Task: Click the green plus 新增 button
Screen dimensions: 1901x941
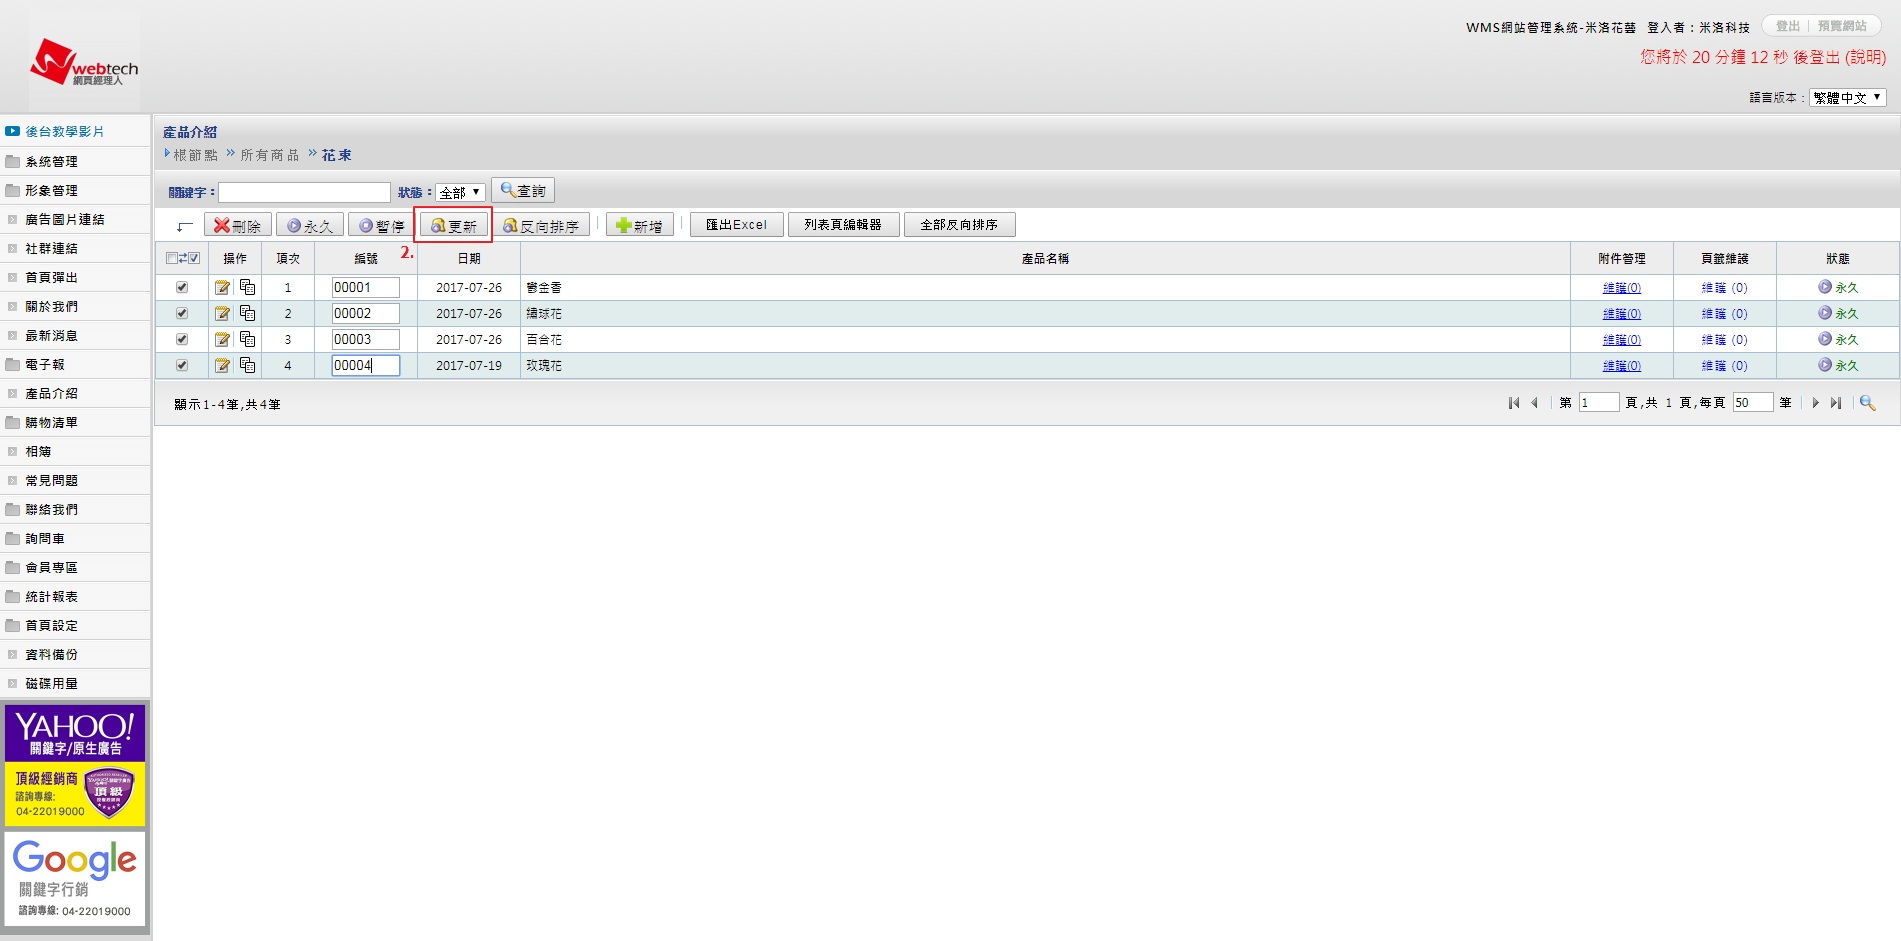Action: pos(639,226)
